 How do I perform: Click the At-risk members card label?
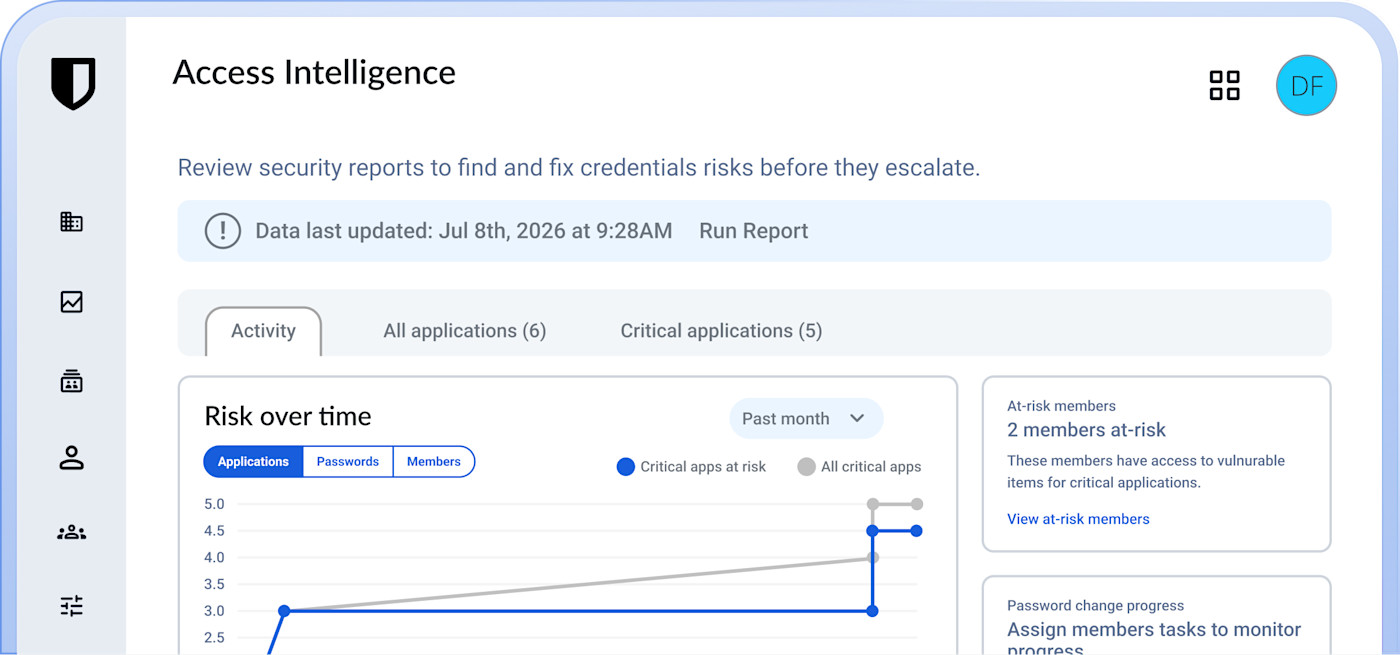point(1061,406)
